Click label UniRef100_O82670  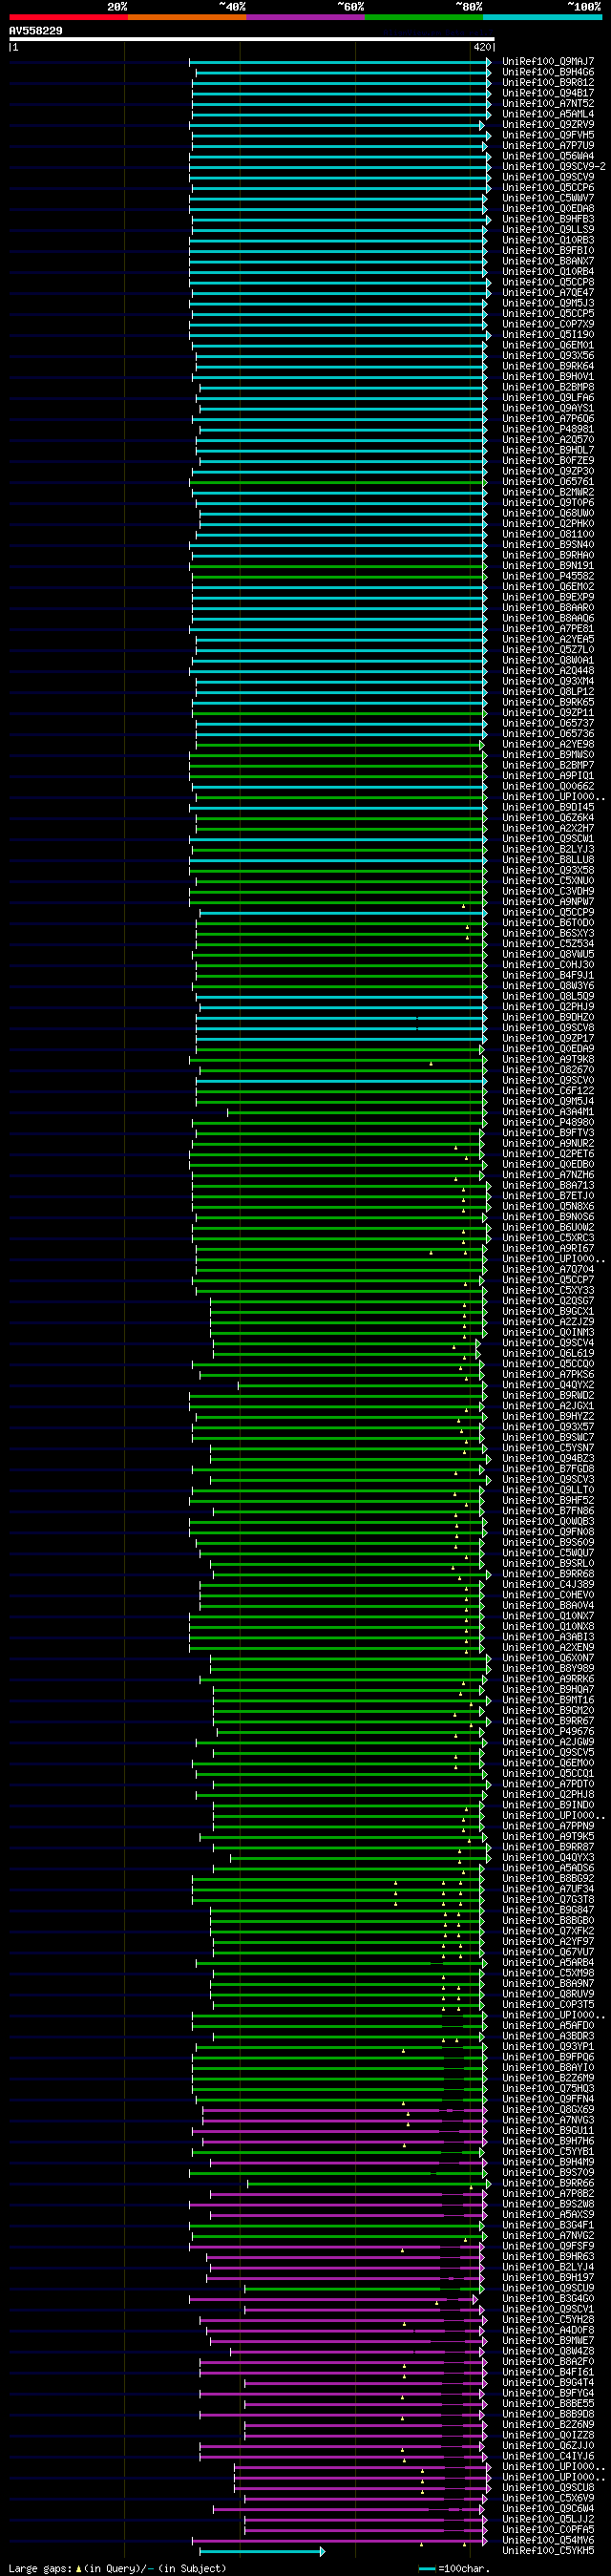[548, 1069]
